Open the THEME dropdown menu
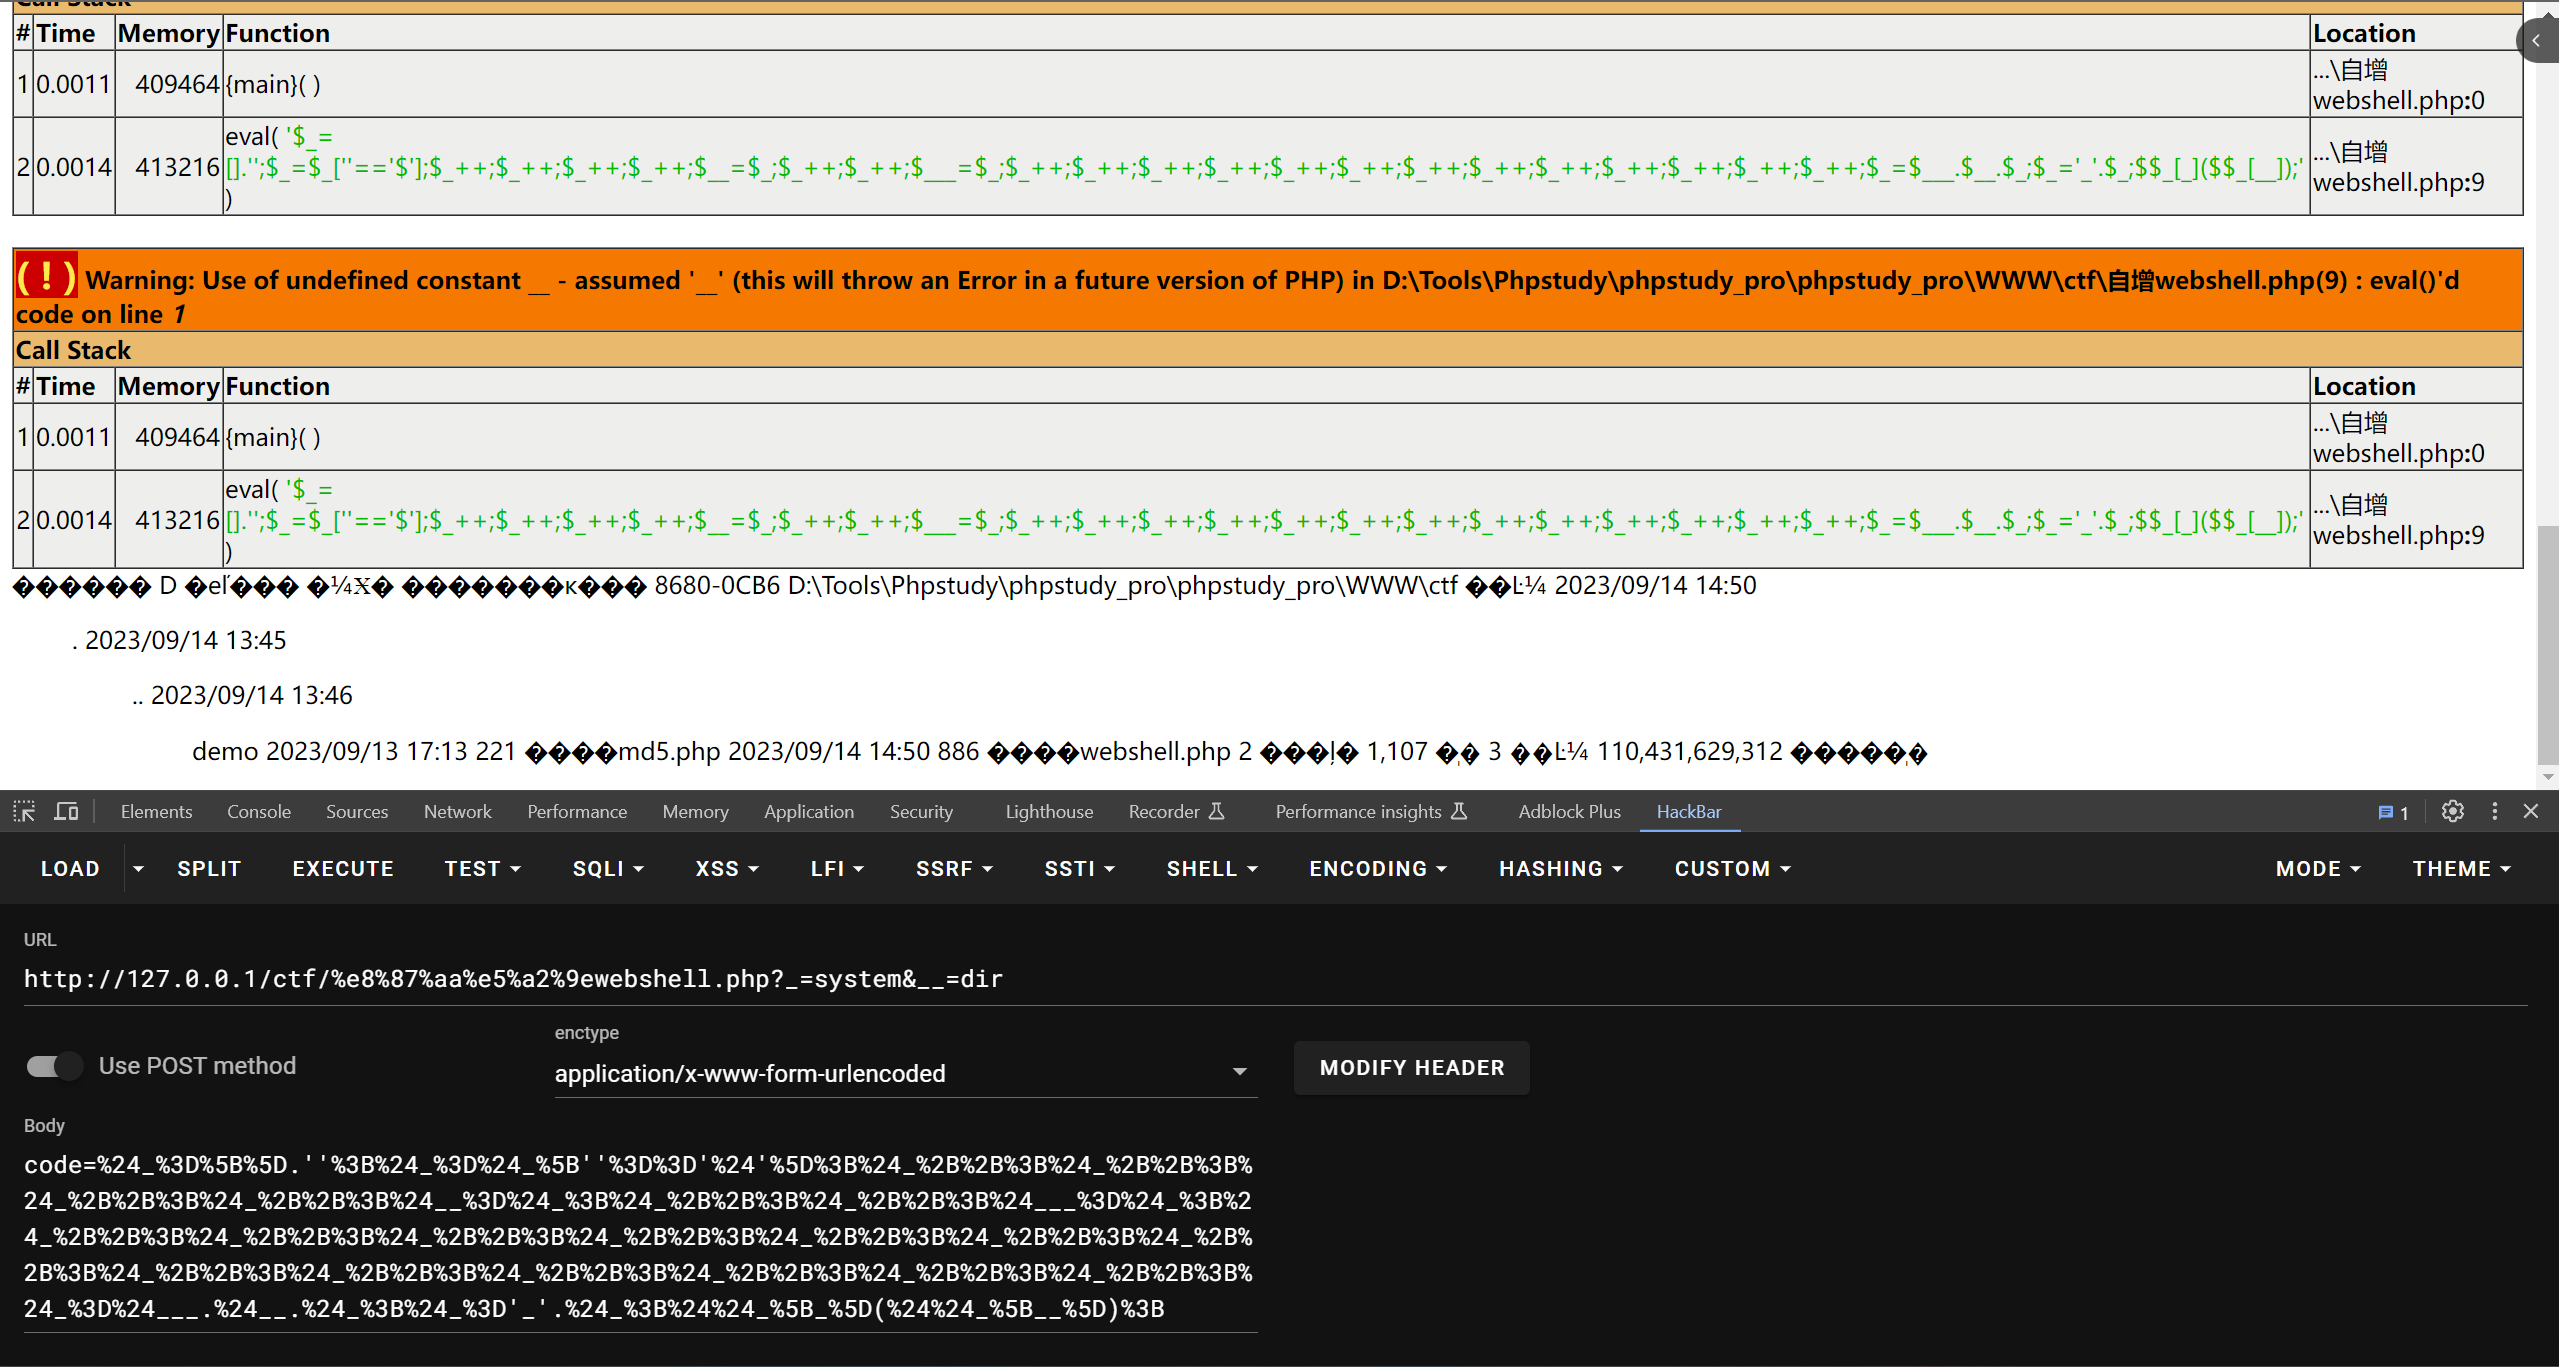The image size is (2559, 1367). (x=2461, y=869)
